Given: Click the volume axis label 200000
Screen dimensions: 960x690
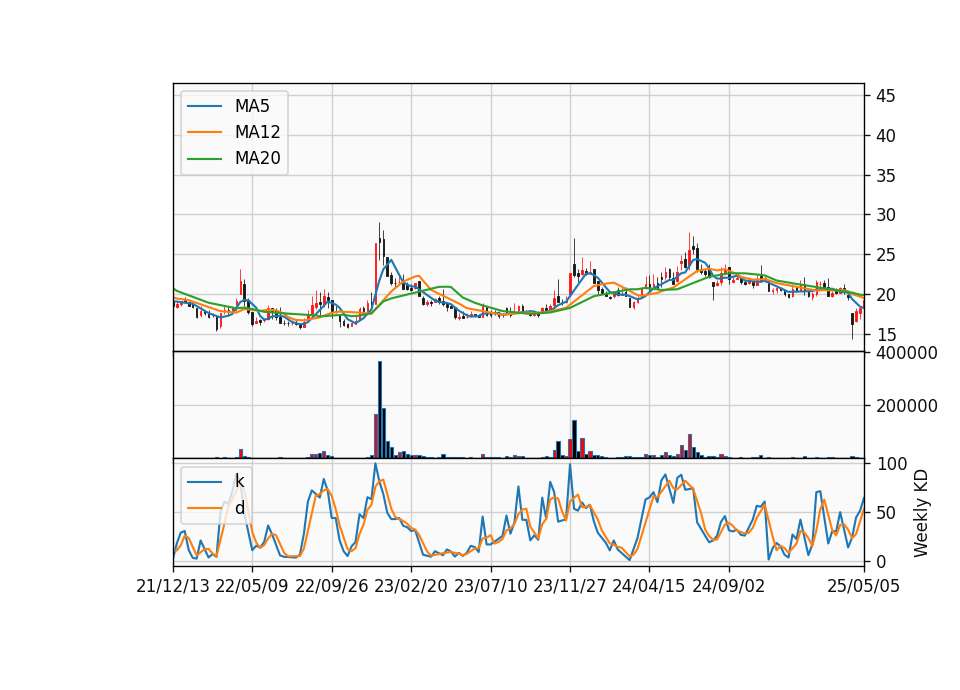Looking at the screenshot, I should coord(907,406).
